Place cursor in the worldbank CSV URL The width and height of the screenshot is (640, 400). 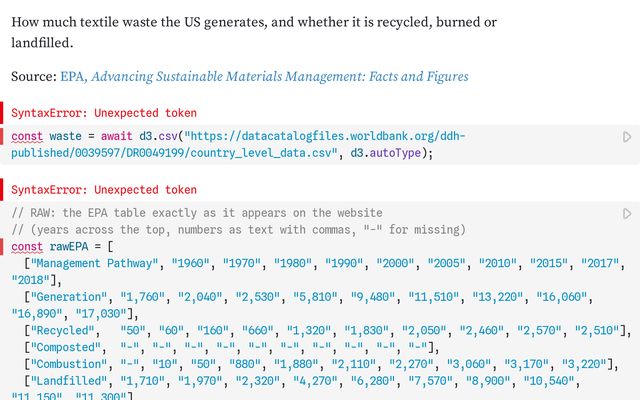[x=238, y=144]
